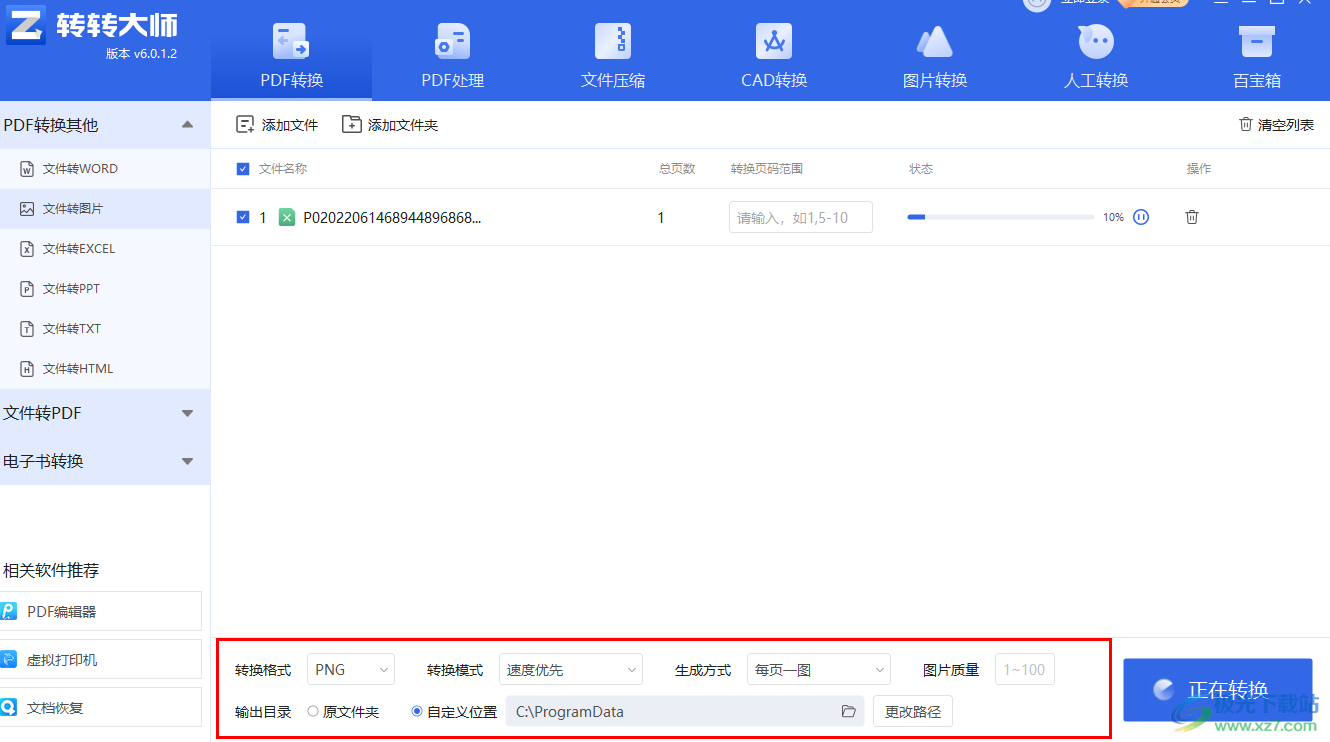The width and height of the screenshot is (1330, 742).
Task: Switch to the PDF处理 tab
Action: (x=452, y=55)
